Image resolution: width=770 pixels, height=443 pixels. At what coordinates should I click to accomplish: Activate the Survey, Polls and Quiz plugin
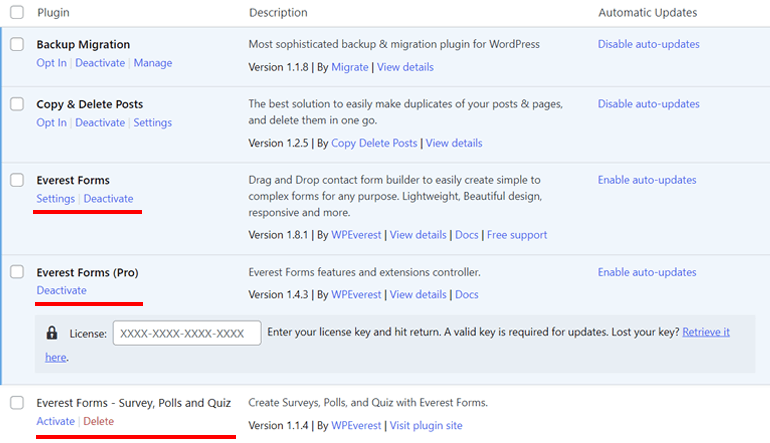(55, 421)
